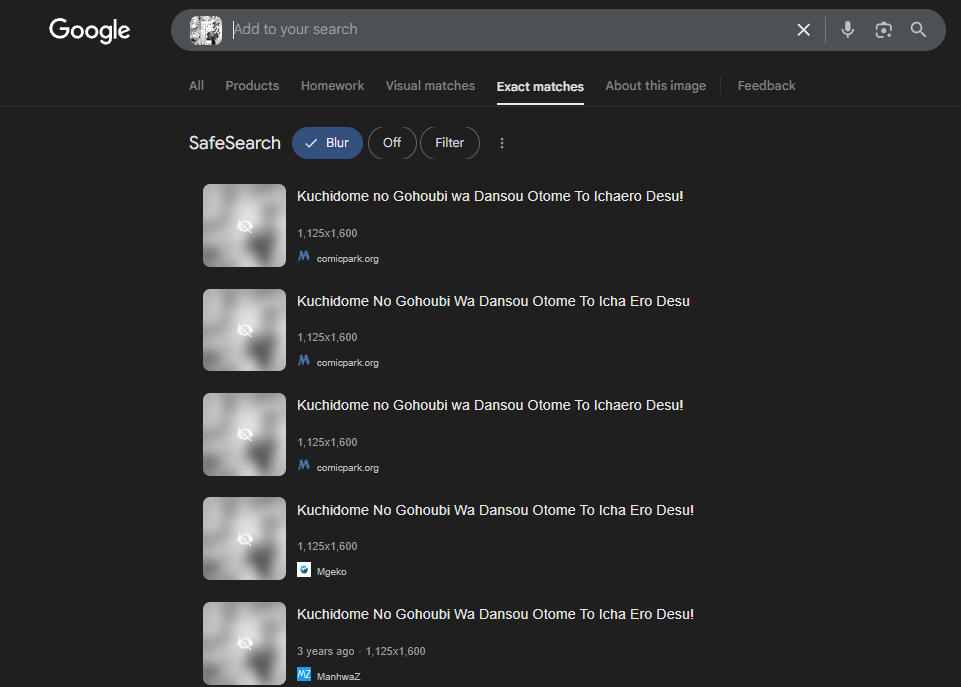The height and width of the screenshot is (687, 961).
Task: Select the Homework tab
Action: [332, 86]
